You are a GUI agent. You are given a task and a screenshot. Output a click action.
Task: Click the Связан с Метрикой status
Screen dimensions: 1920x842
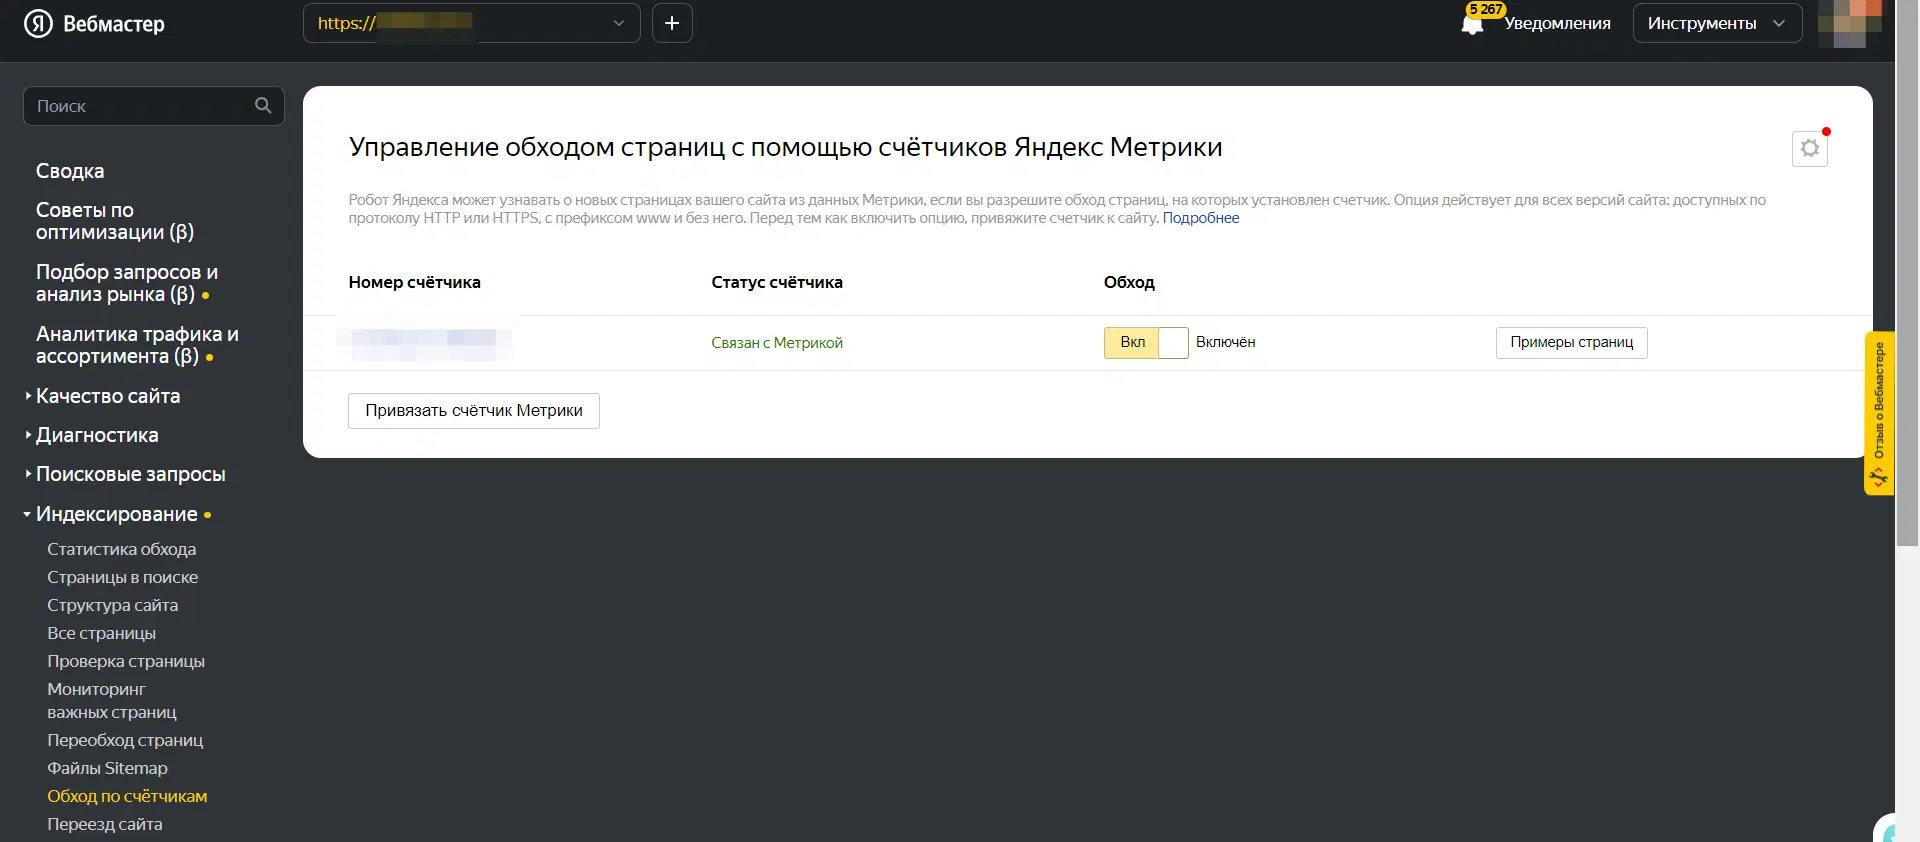pos(777,343)
